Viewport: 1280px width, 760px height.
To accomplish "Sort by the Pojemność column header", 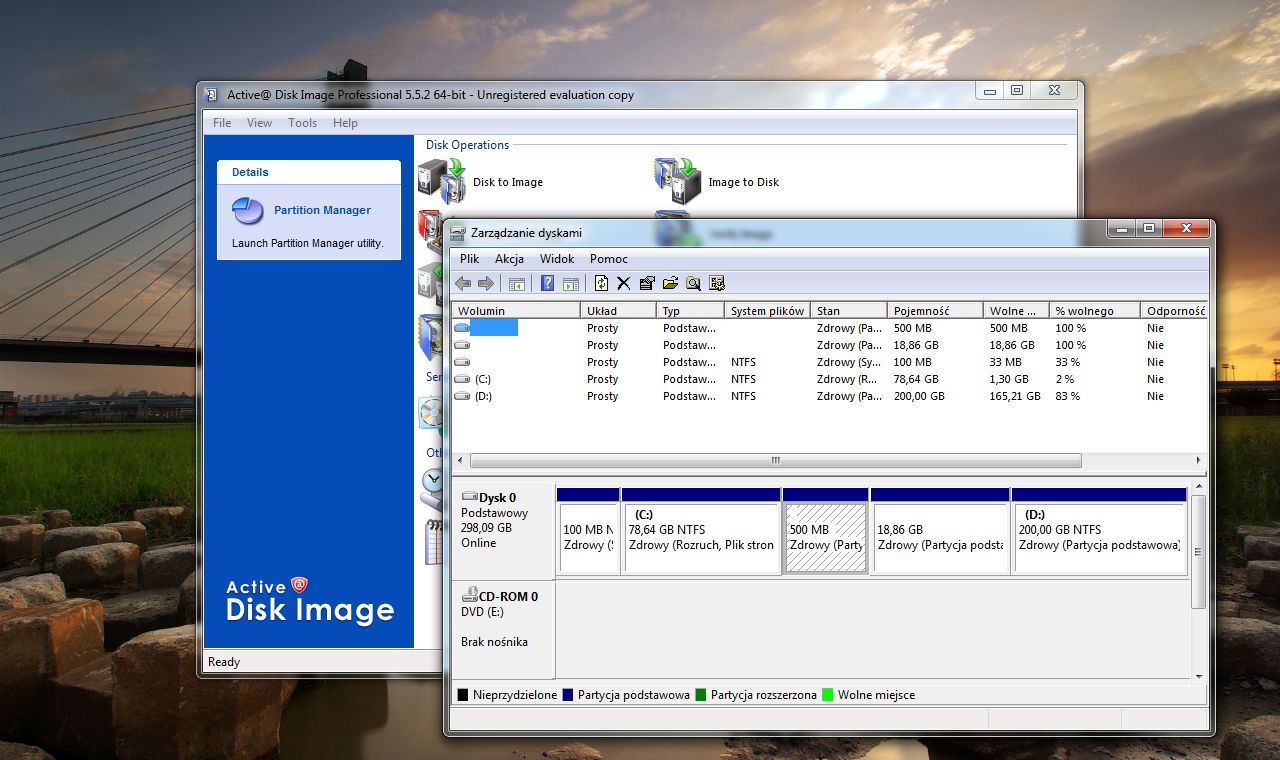I will tap(934, 311).
